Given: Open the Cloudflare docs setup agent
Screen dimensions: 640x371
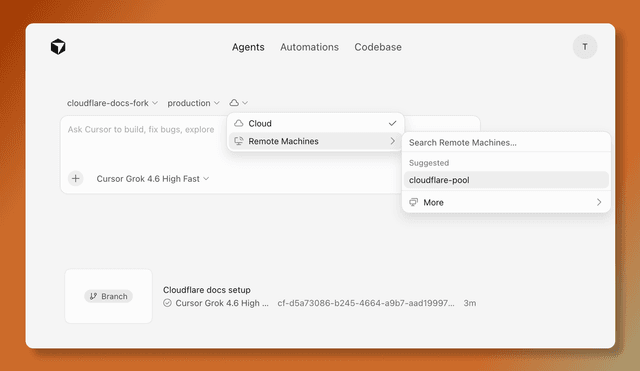Looking at the screenshot, I should 207,290.
